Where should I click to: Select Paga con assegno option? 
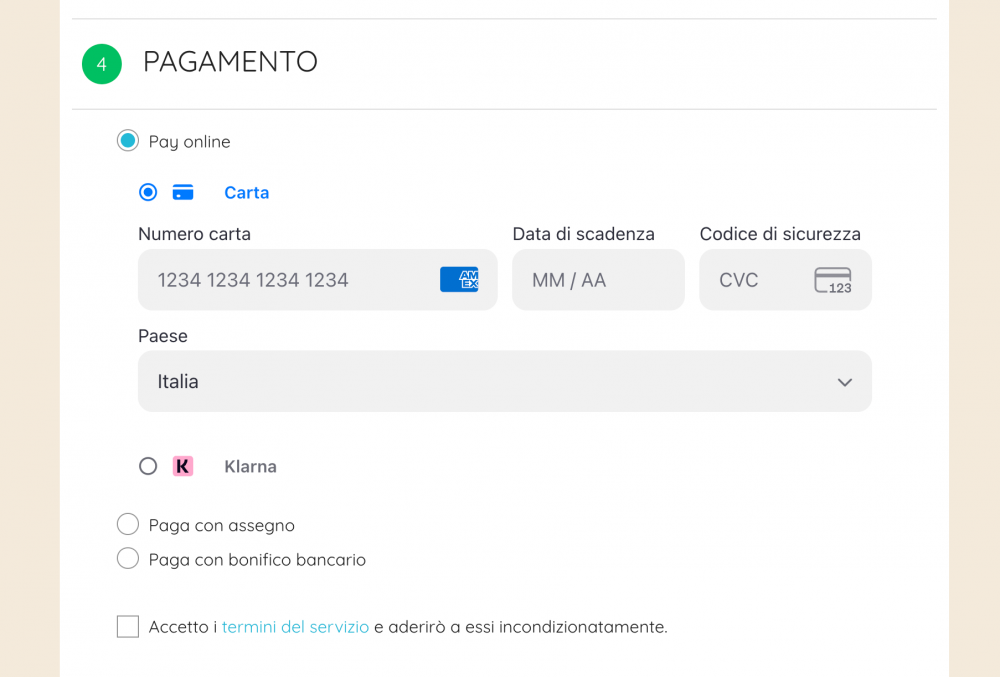tap(127, 524)
